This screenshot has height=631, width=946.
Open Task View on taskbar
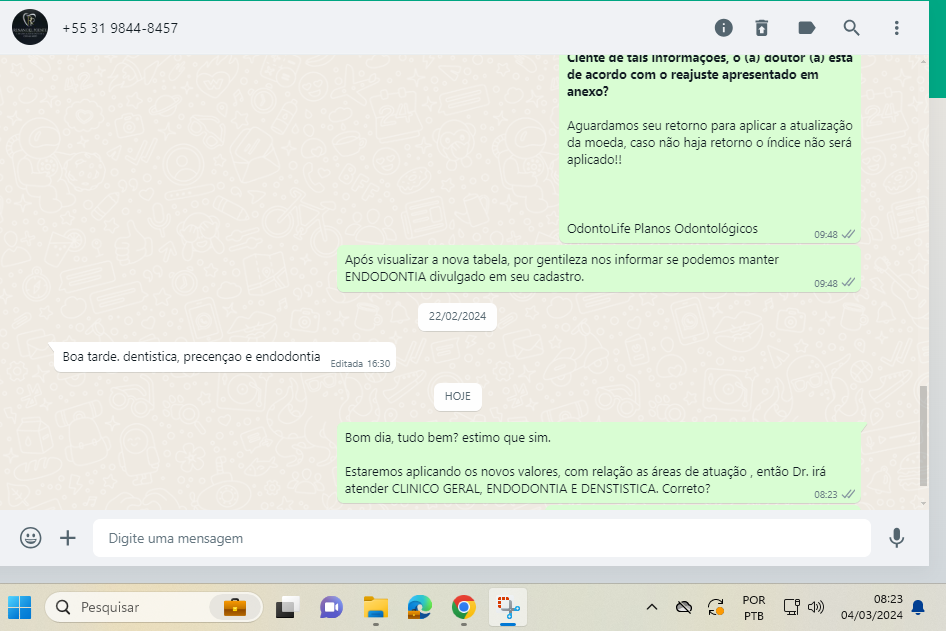287,607
